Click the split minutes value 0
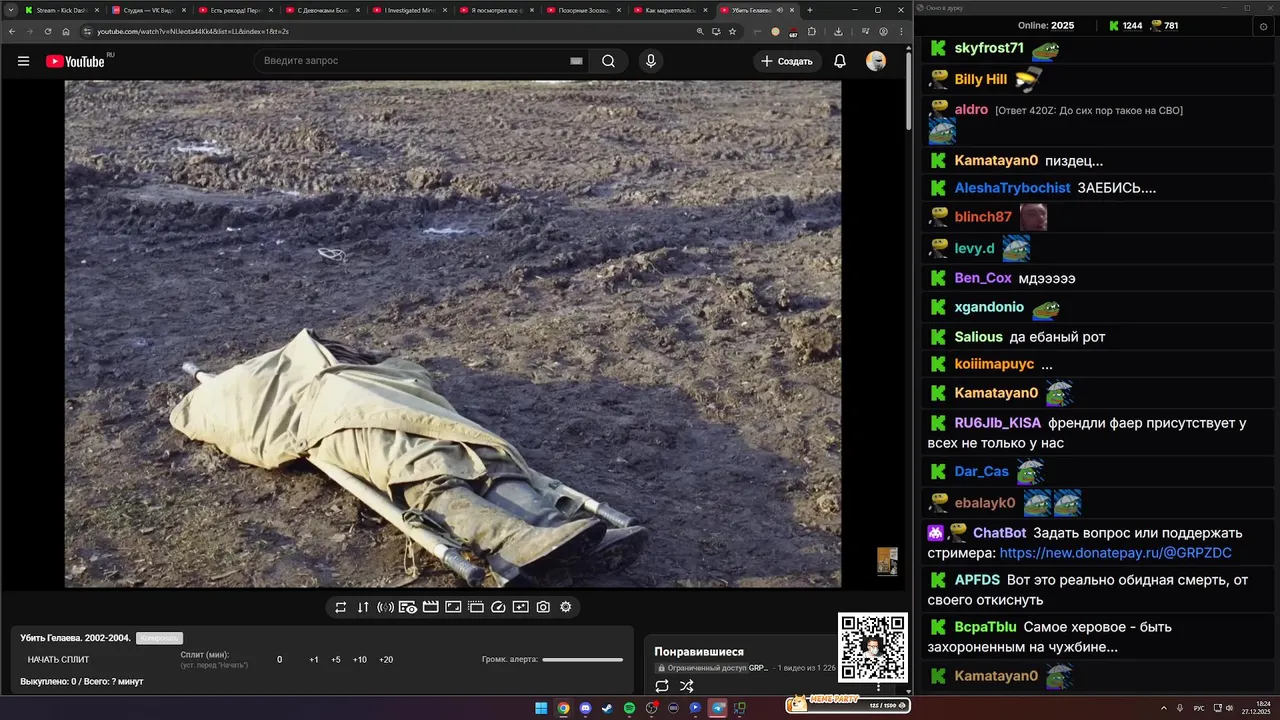 point(279,660)
